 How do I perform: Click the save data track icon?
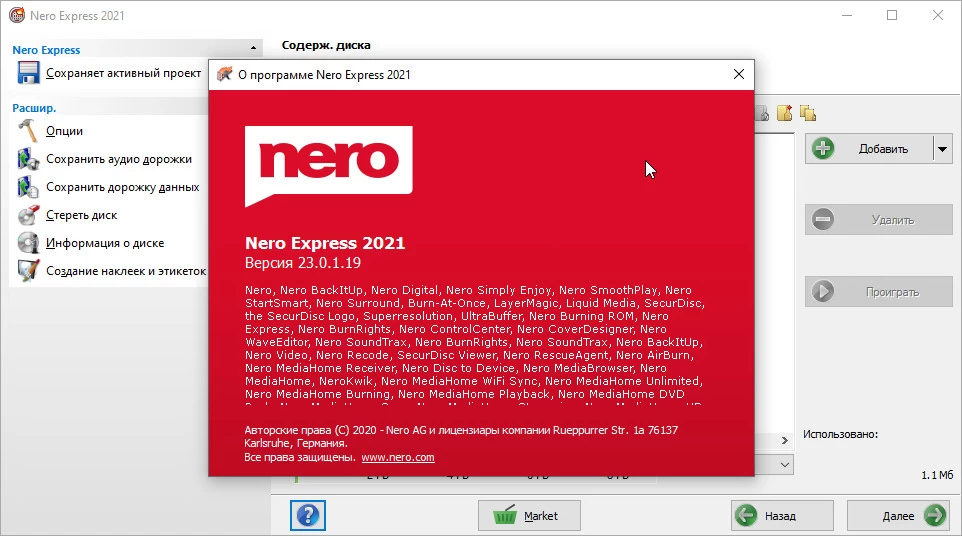[28, 187]
